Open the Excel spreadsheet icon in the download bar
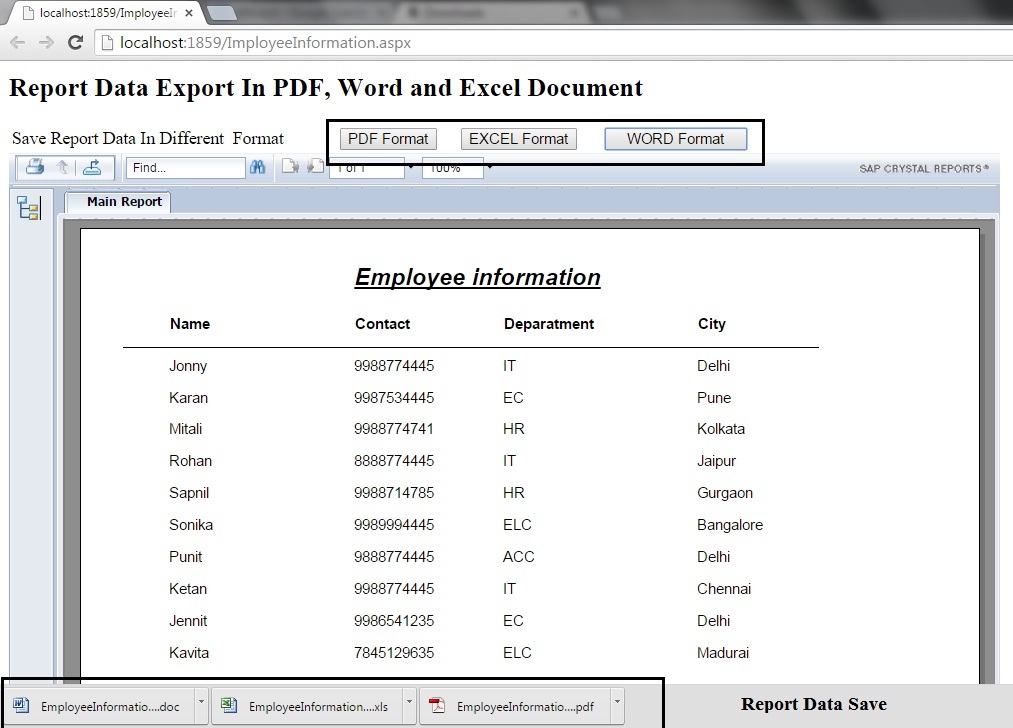1013x728 pixels. pyautogui.click(x=228, y=705)
